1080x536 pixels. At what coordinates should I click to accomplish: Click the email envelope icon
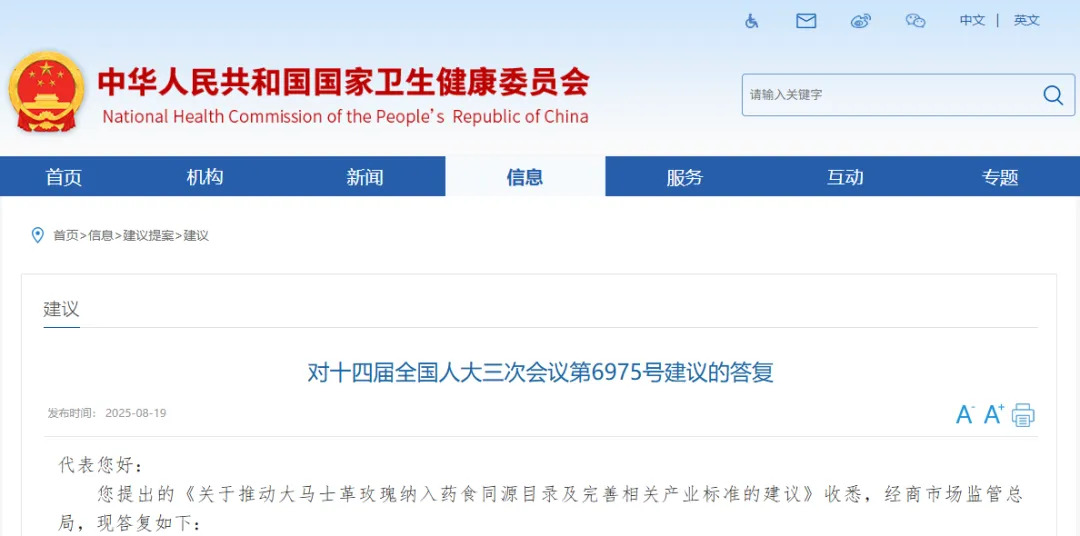[x=806, y=21]
